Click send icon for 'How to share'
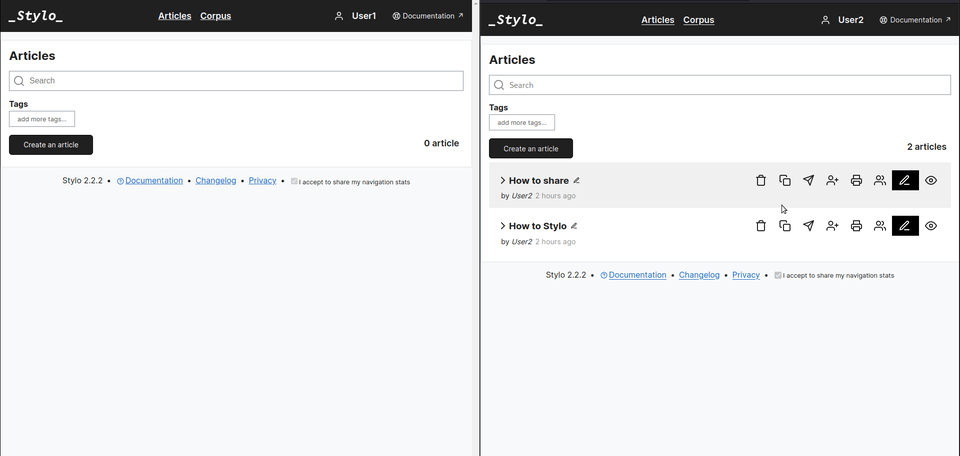Image resolution: width=960 pixels, height=456 pixels. 808,181
